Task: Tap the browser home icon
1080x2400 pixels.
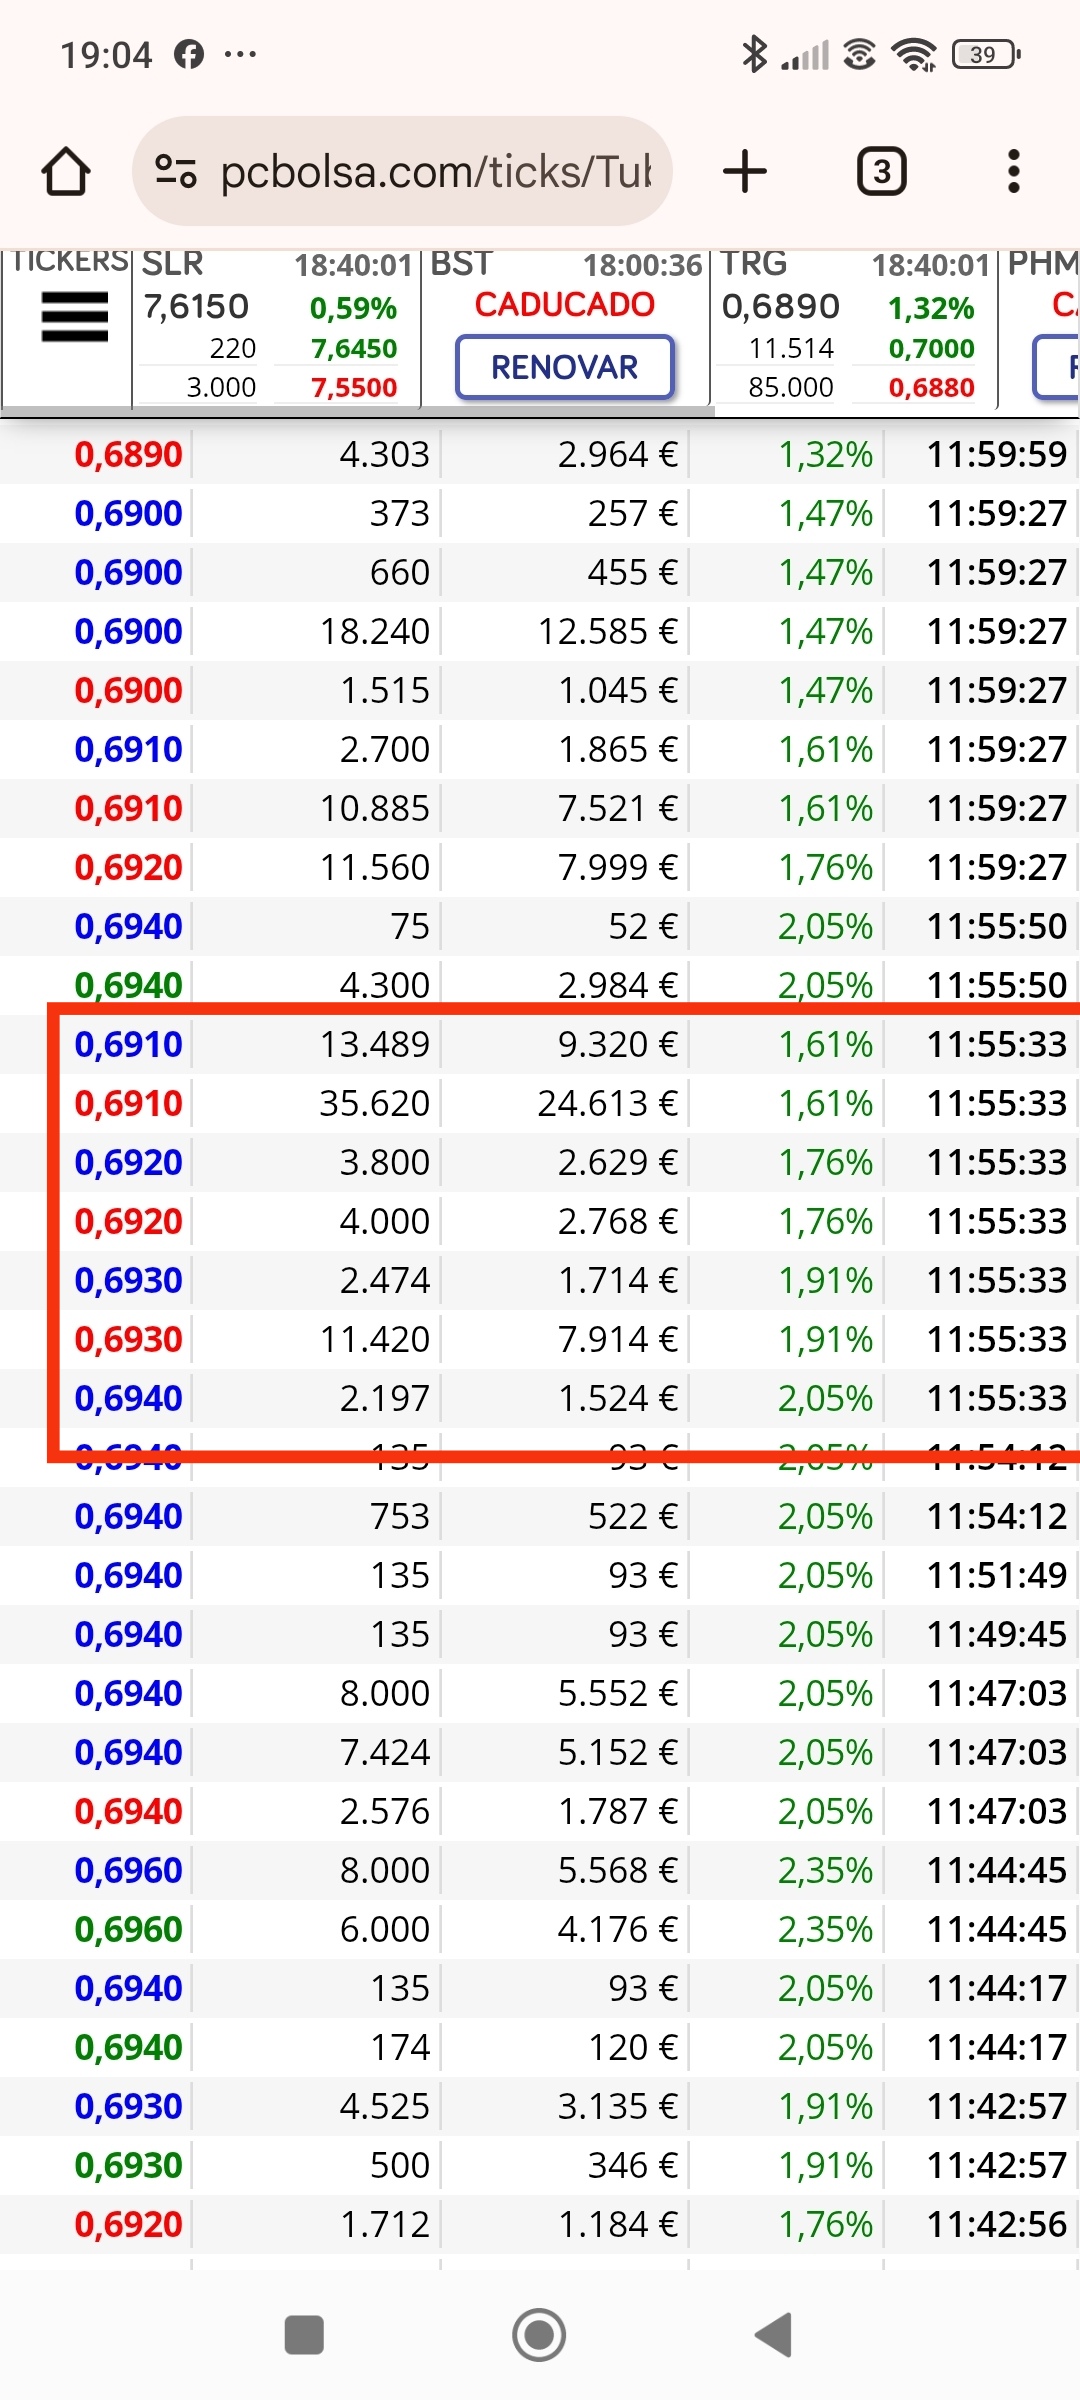Action: pos(66,171)
